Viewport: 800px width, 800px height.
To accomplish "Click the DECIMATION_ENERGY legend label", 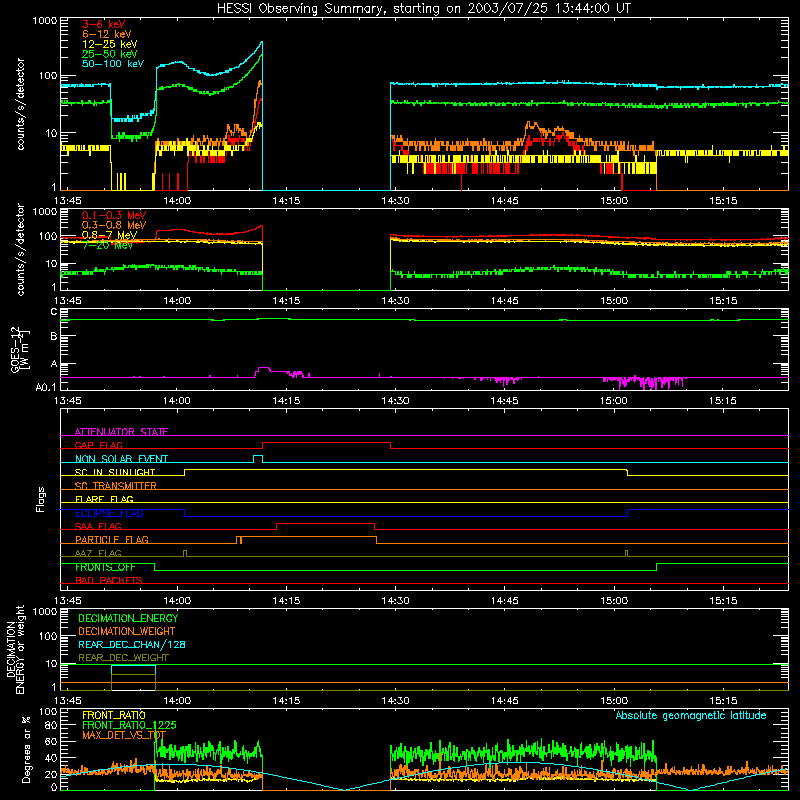I will 128,618.
